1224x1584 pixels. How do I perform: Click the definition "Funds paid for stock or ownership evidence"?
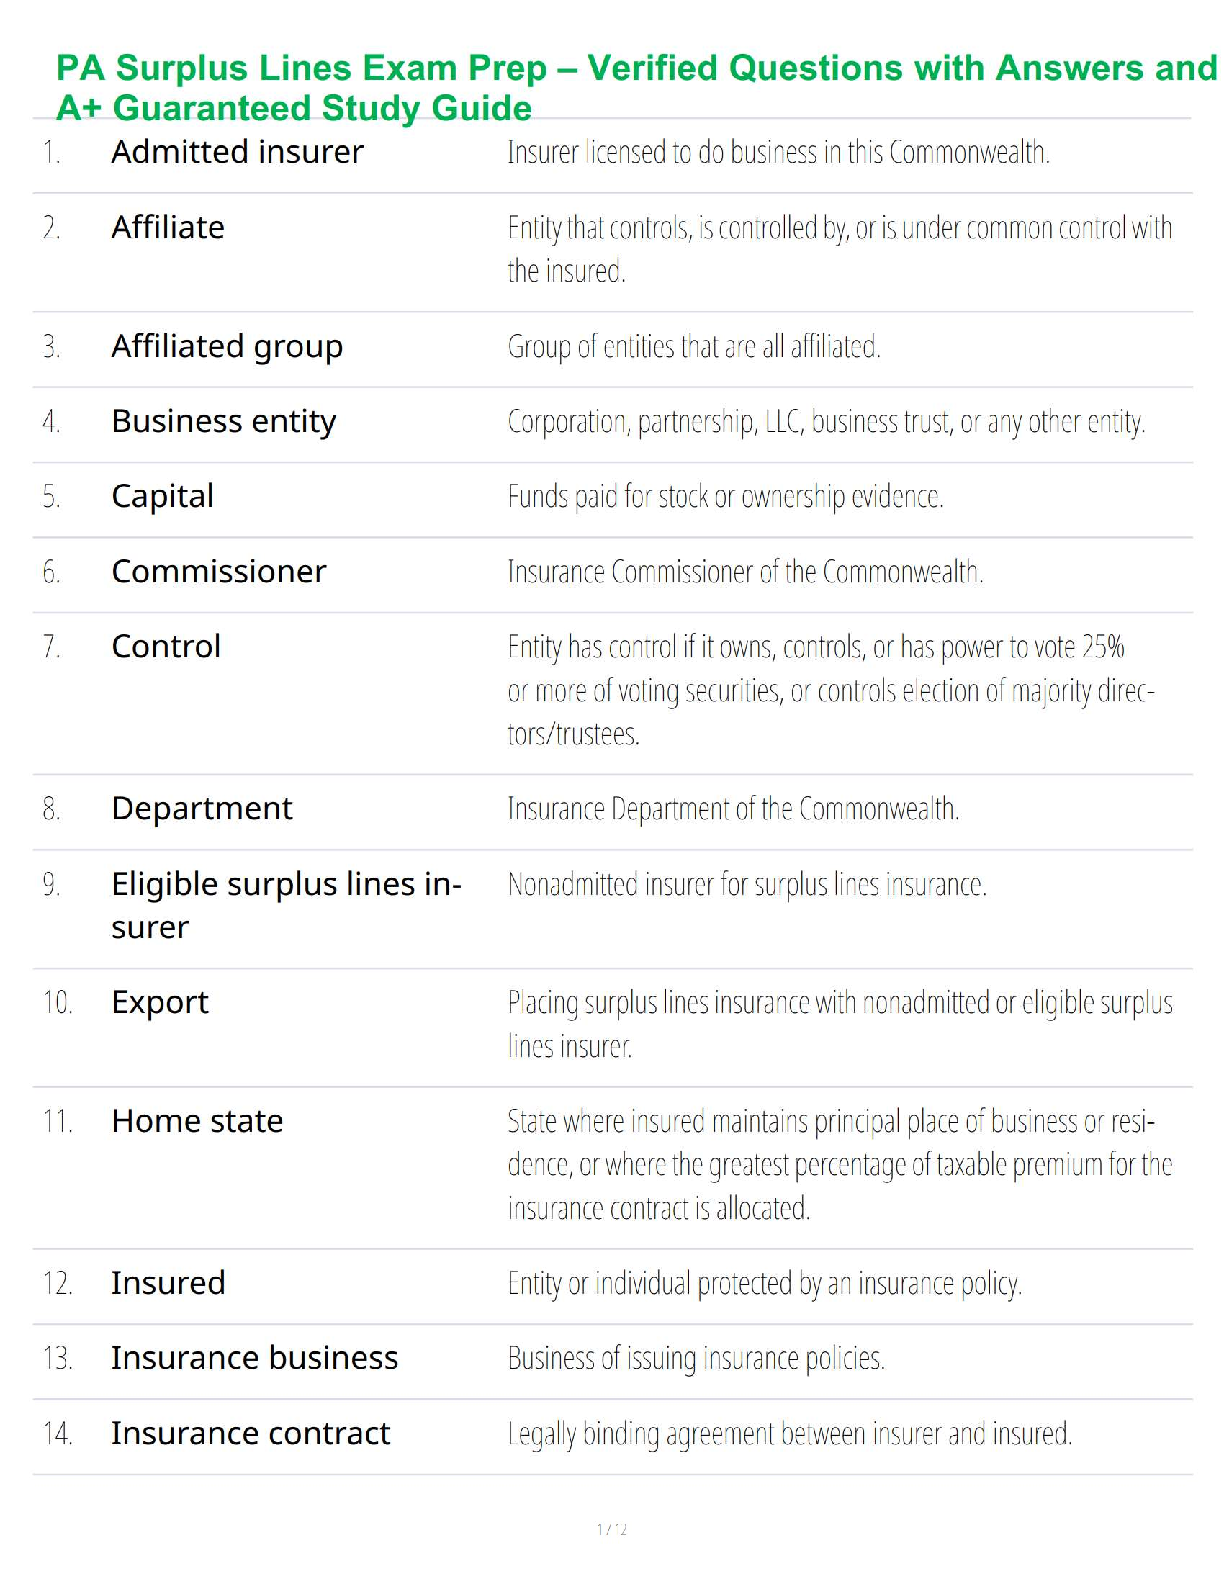click(x=725, y=496)
